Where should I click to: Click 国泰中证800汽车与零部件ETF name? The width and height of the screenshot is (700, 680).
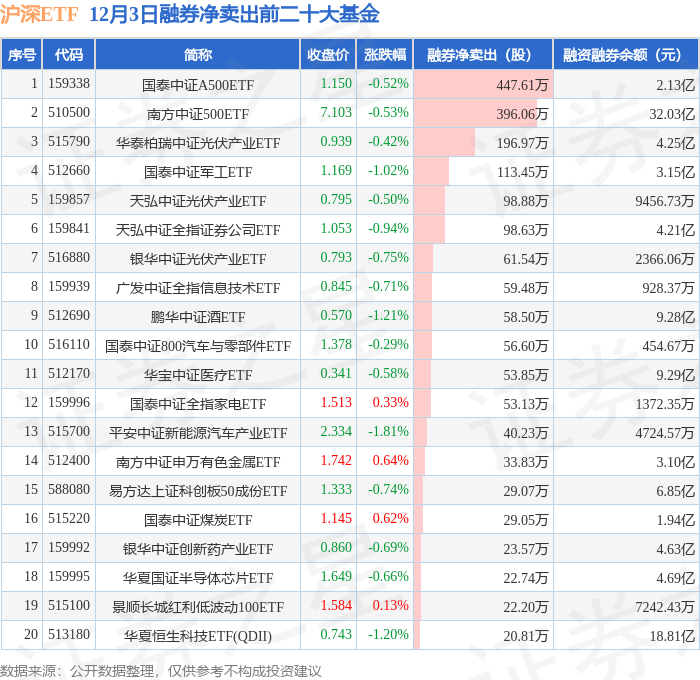pos(198,346)
